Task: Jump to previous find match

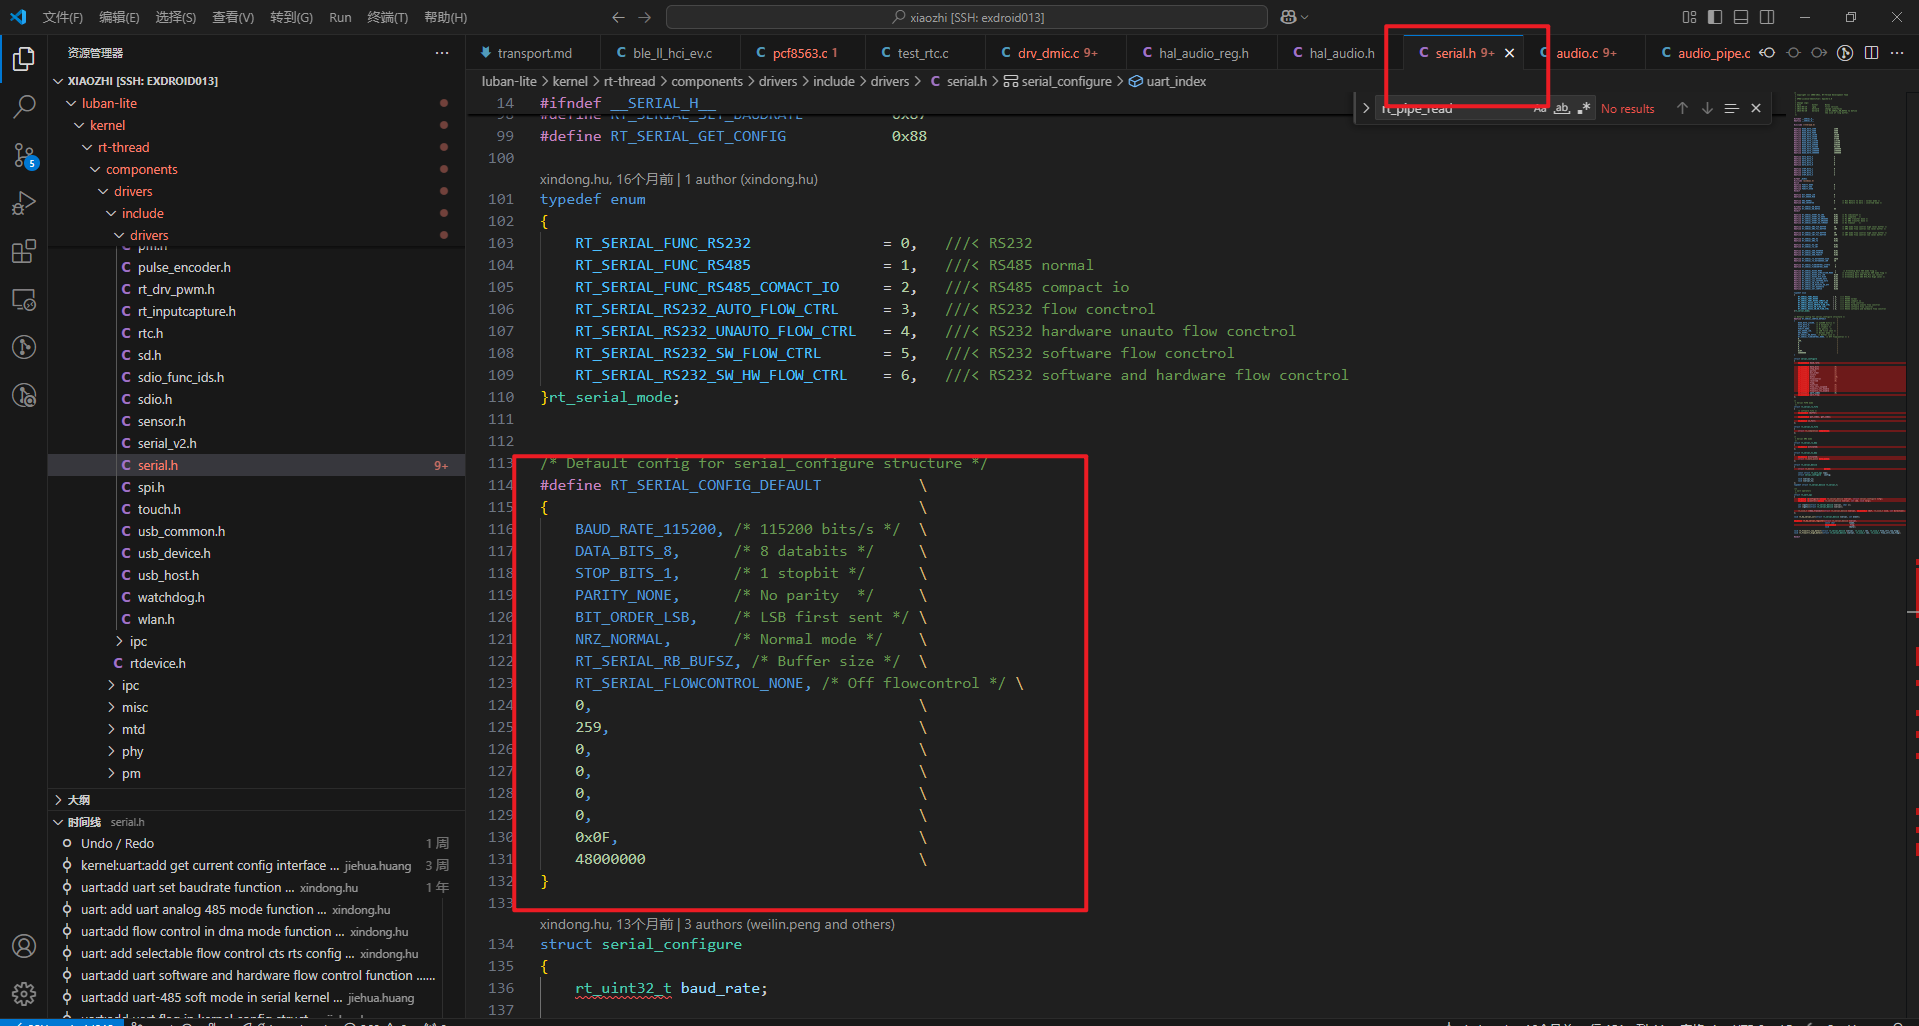Action: [x=1682, y=108]
